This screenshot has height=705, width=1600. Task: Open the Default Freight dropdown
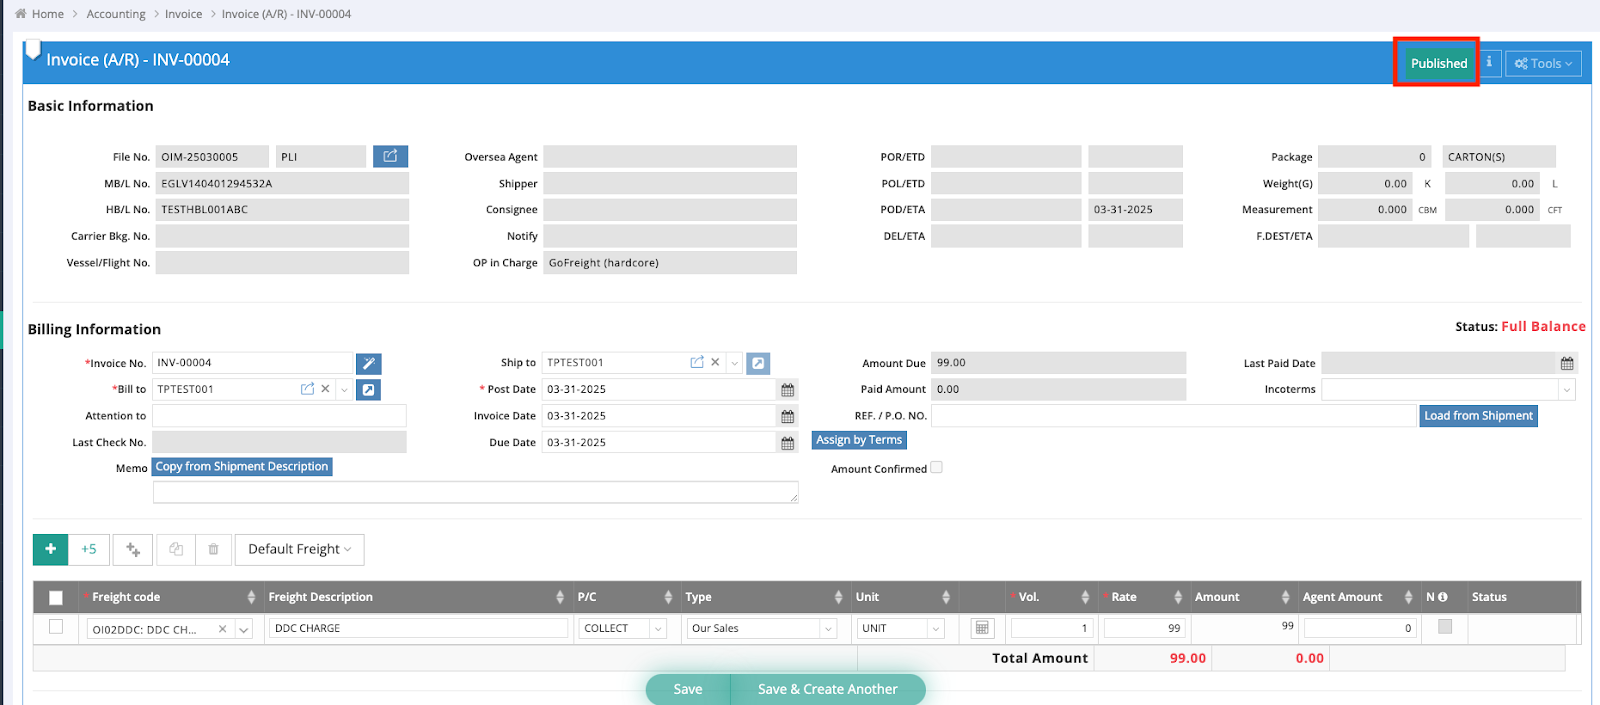coord(299,549)
